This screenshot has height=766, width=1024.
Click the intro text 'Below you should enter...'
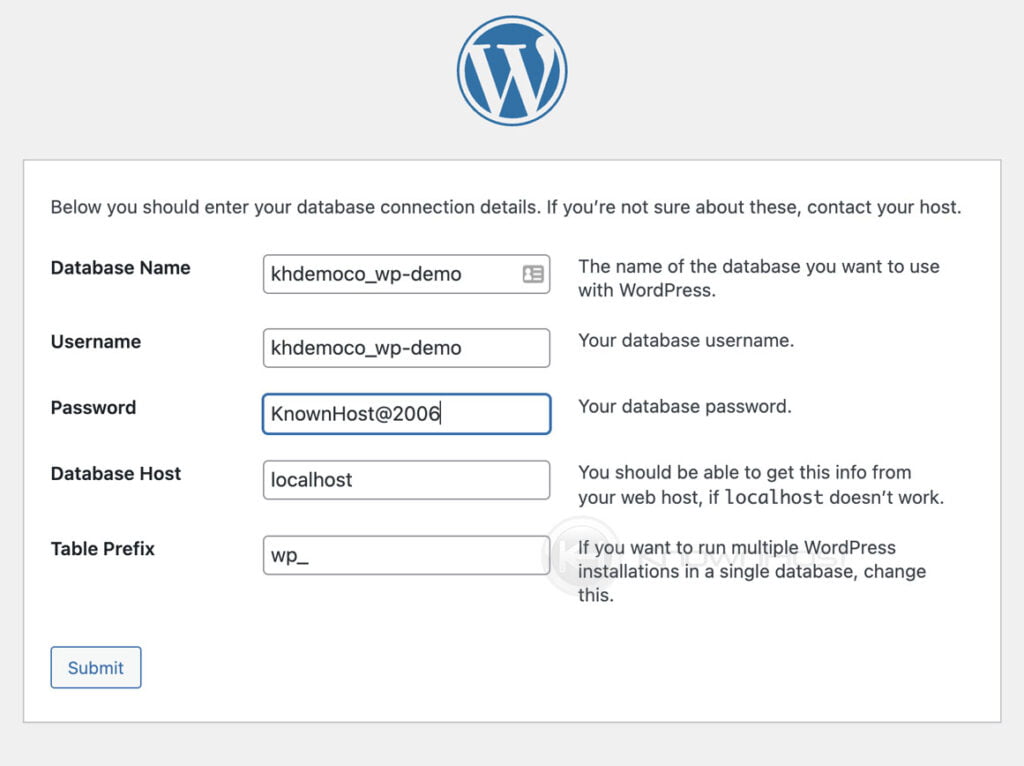(x=506, y=207)
